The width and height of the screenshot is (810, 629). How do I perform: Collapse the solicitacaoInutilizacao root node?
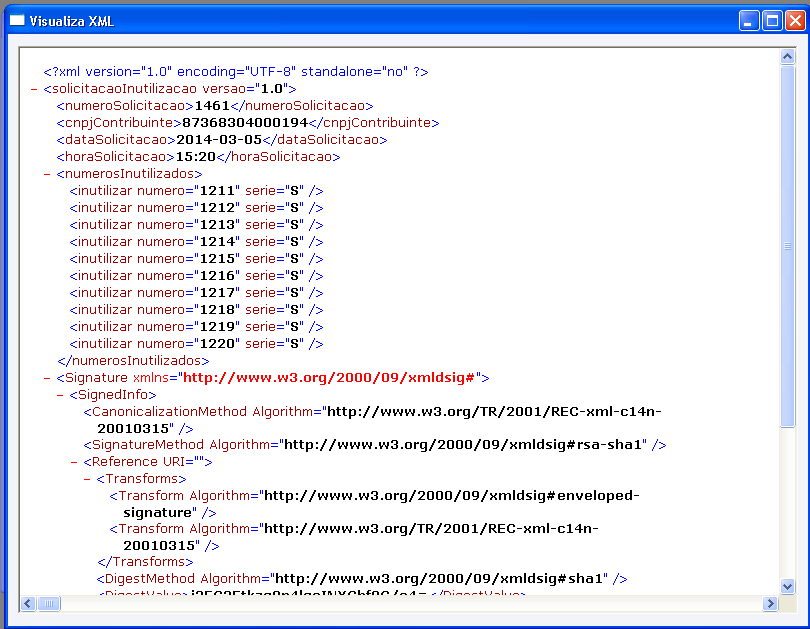tap(34, 89)
